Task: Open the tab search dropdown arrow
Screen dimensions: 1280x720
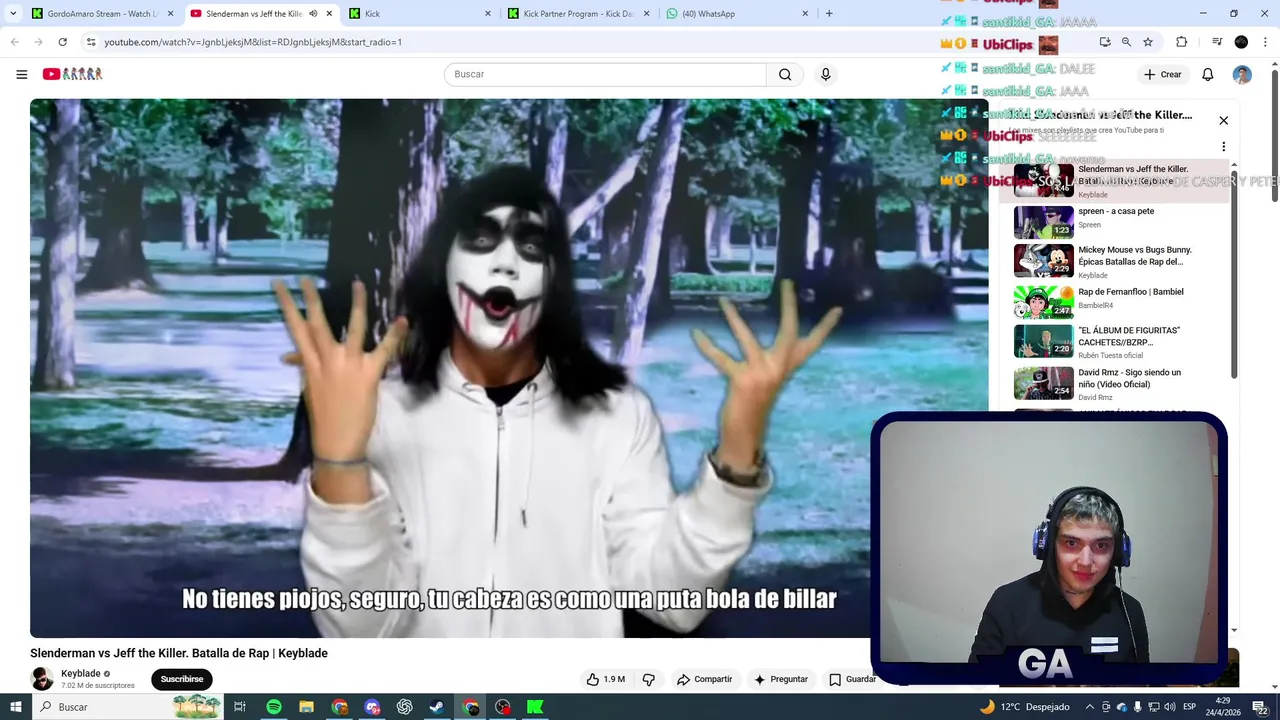Action: pos(13,14)
